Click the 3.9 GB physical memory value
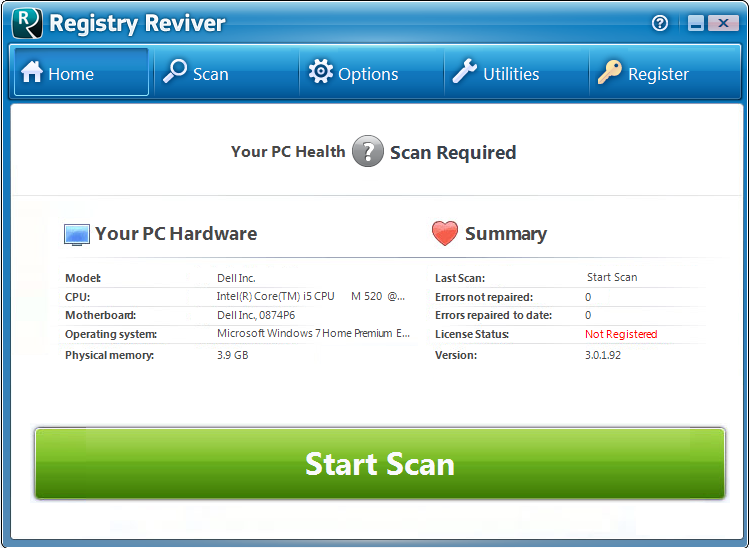The width and height of the screenshot is (749, 548). [232, 355]
